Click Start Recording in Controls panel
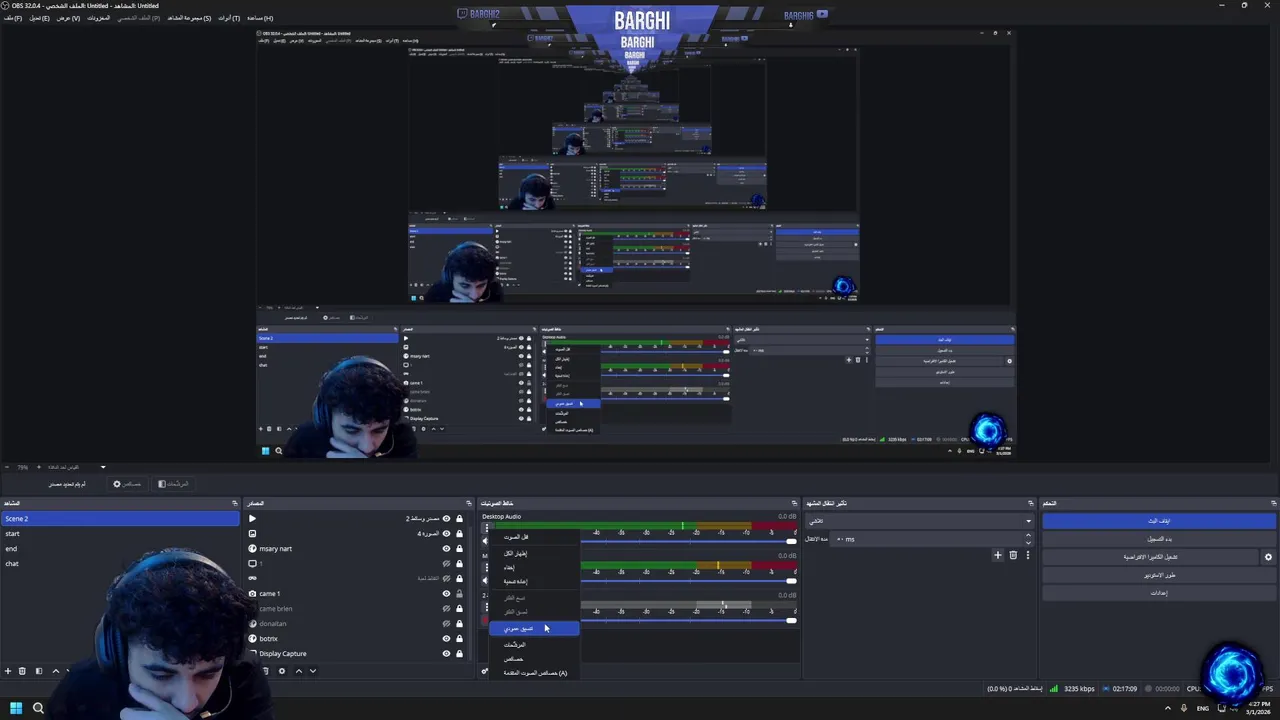 1159,539
